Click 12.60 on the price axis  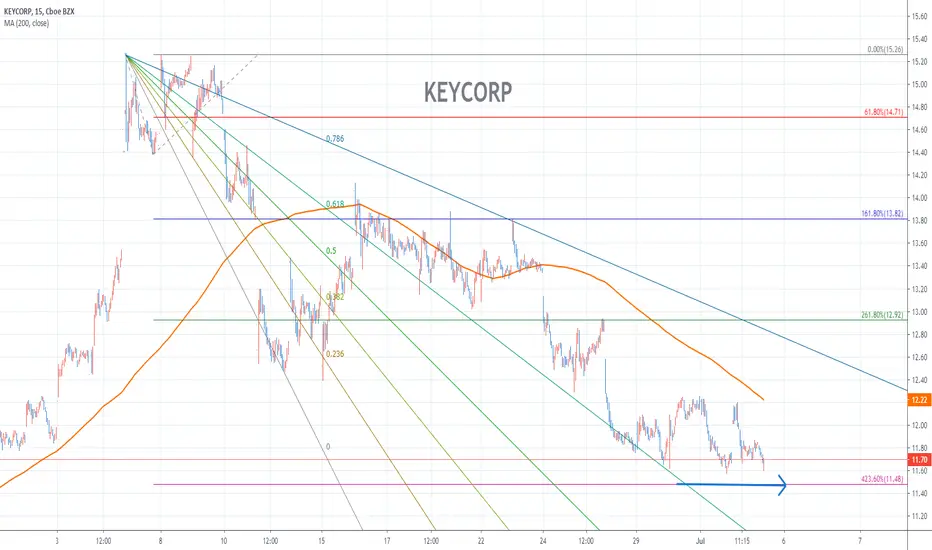pyautogui.click(x=920, y=357)
